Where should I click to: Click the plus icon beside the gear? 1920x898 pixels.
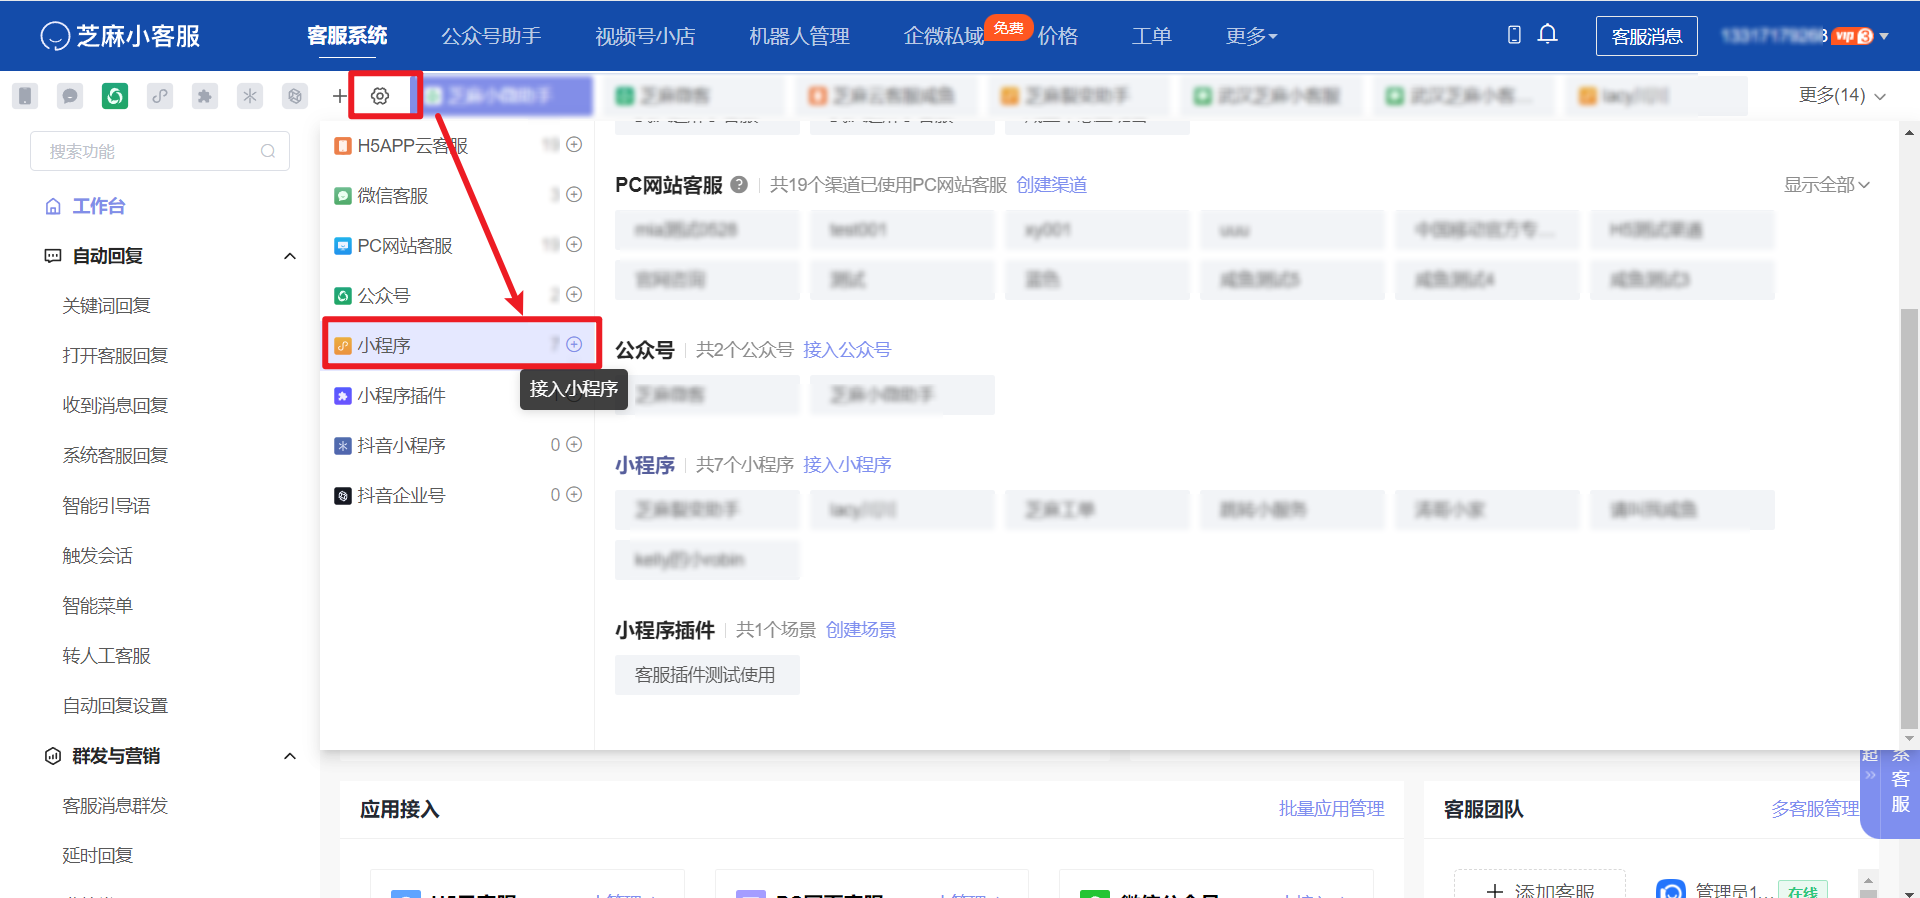(340, 96)
